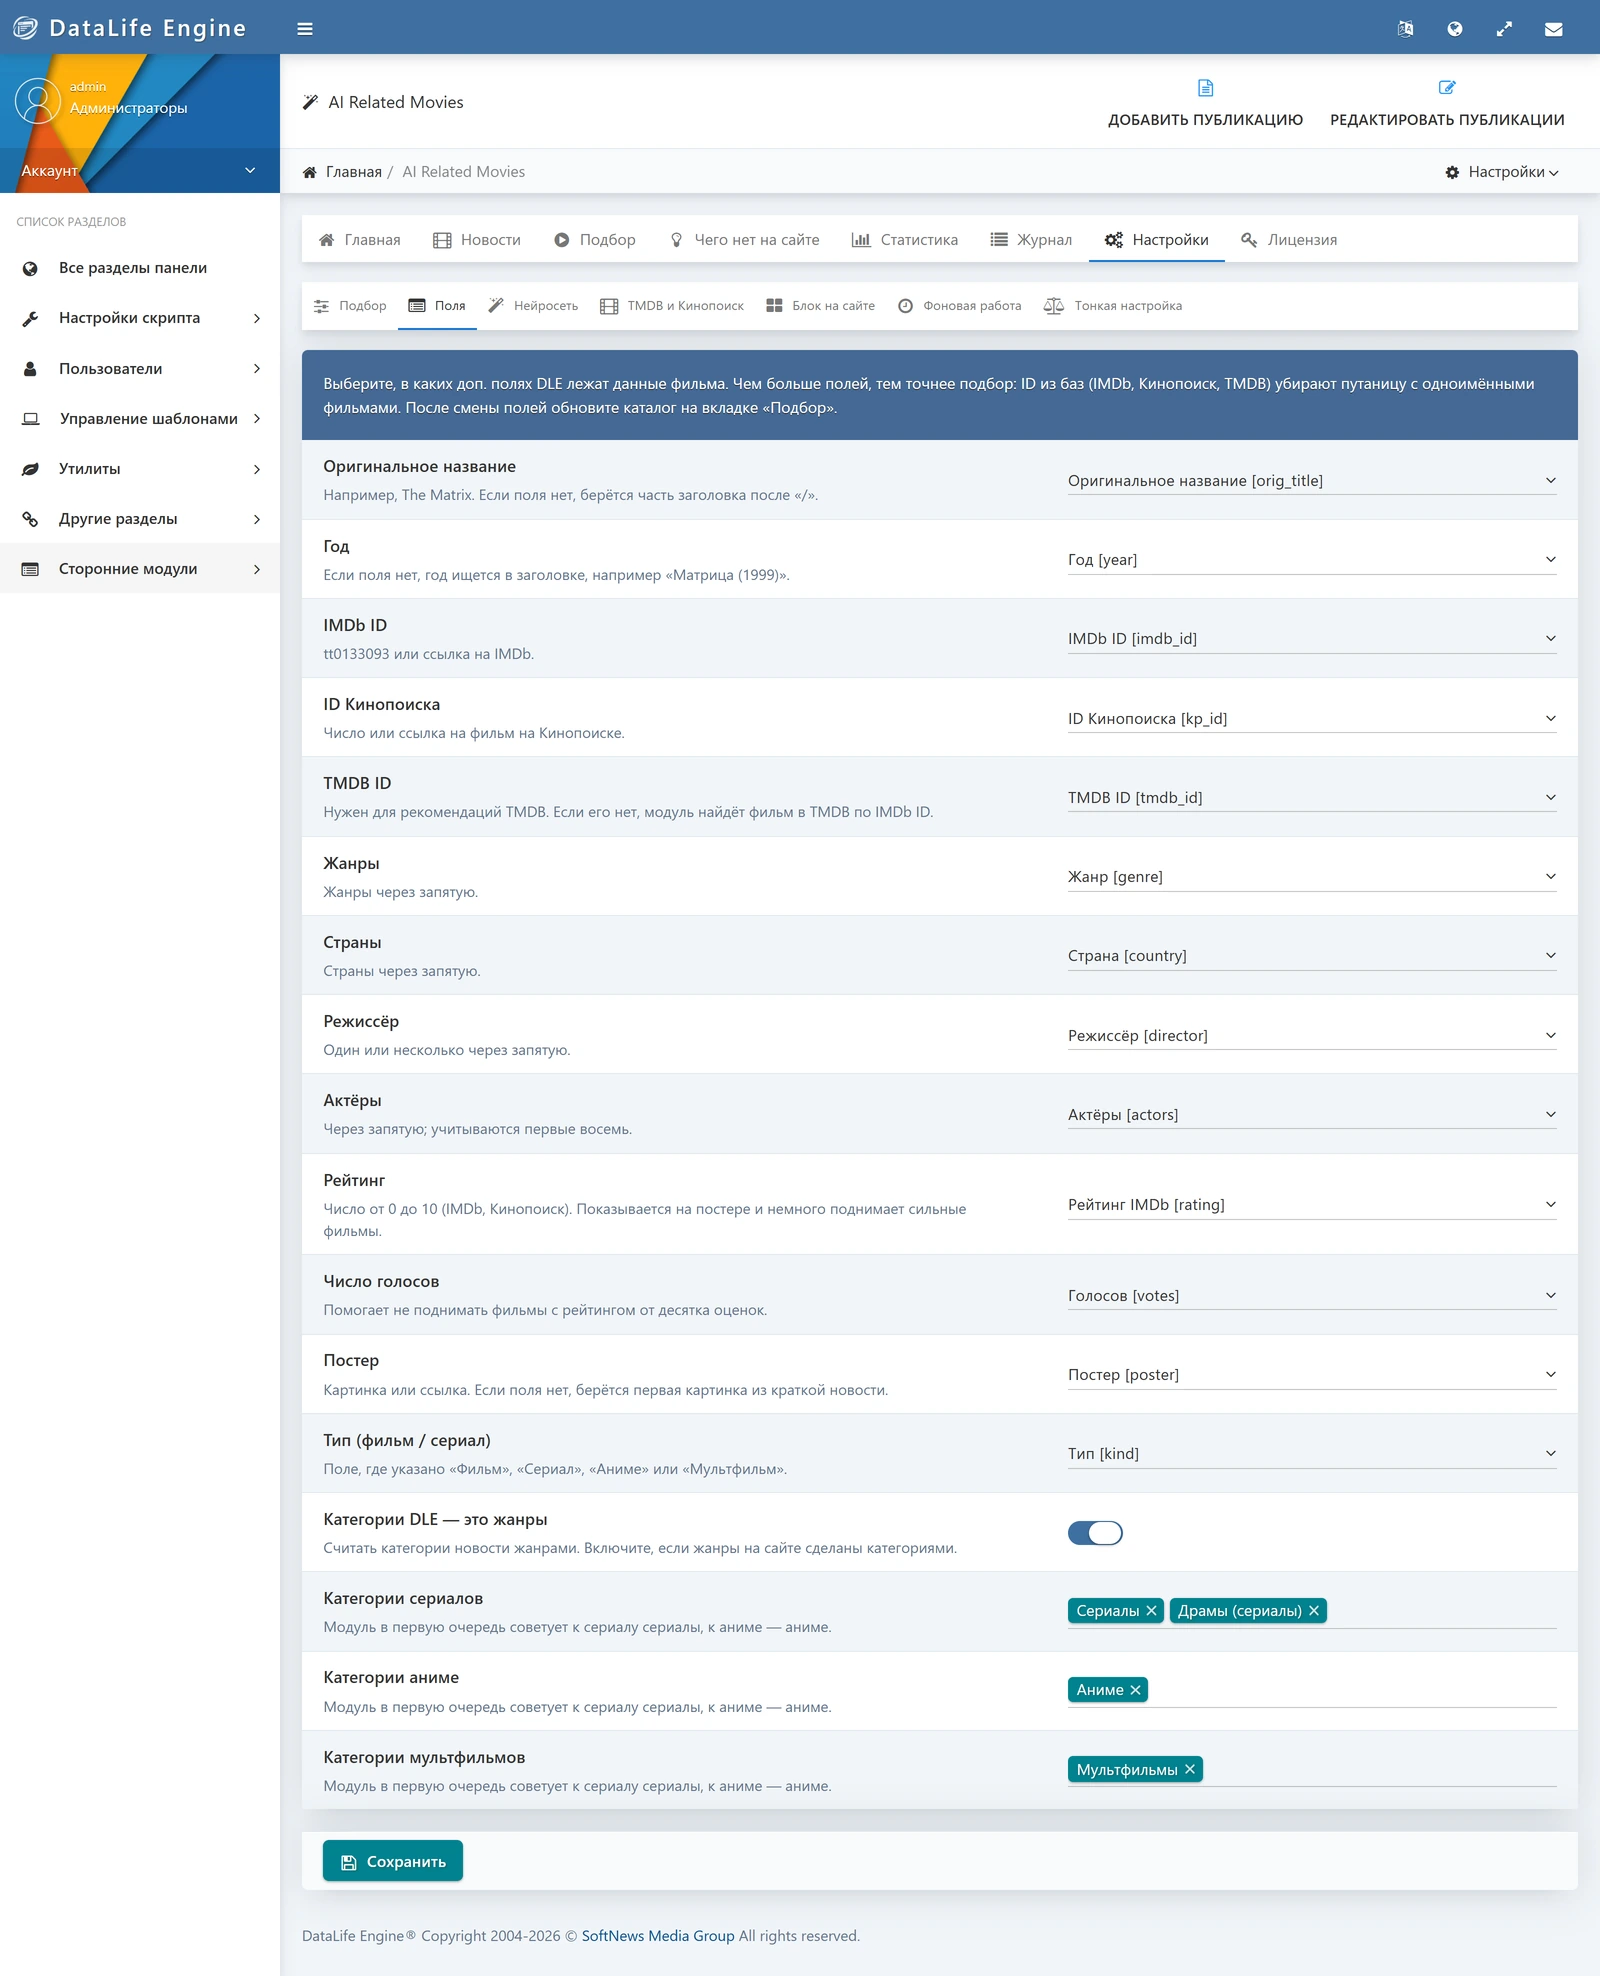Click the translation icon in top bar

[x=1405, y=29]
